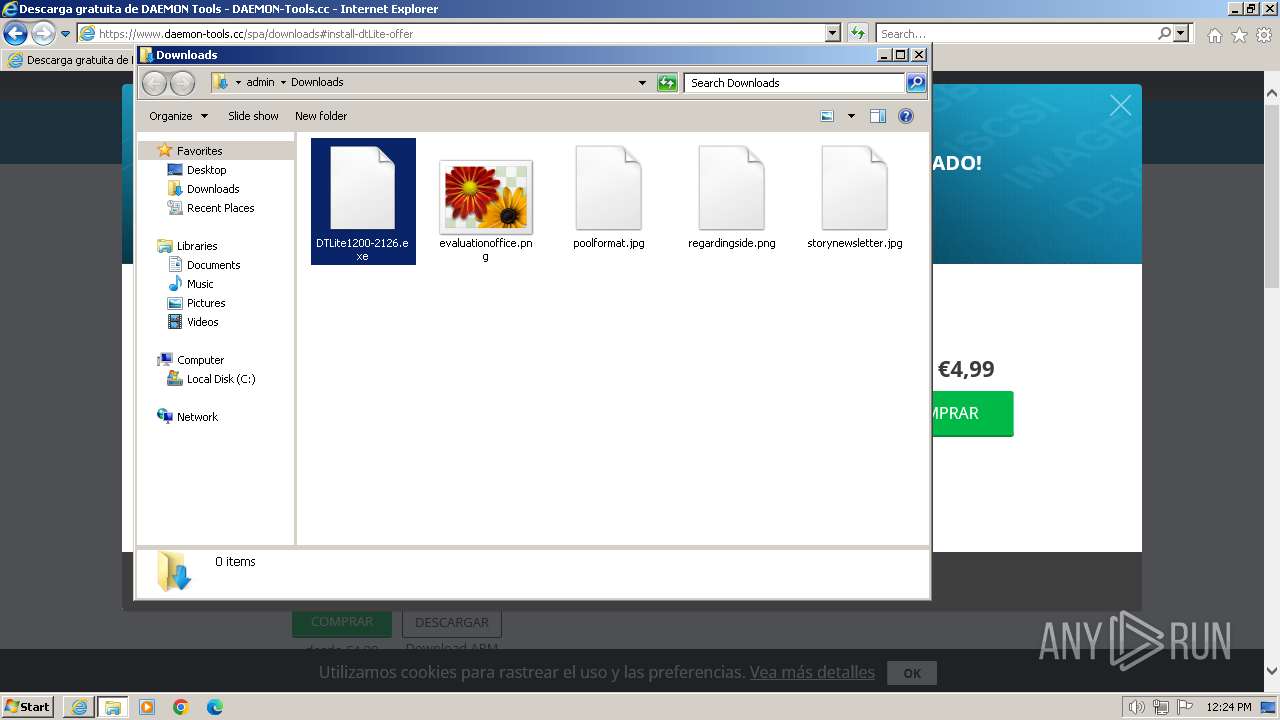Open the views options dropdown arrow
The width and height of the screenshot is (1280, 720).
pos(851,116)
